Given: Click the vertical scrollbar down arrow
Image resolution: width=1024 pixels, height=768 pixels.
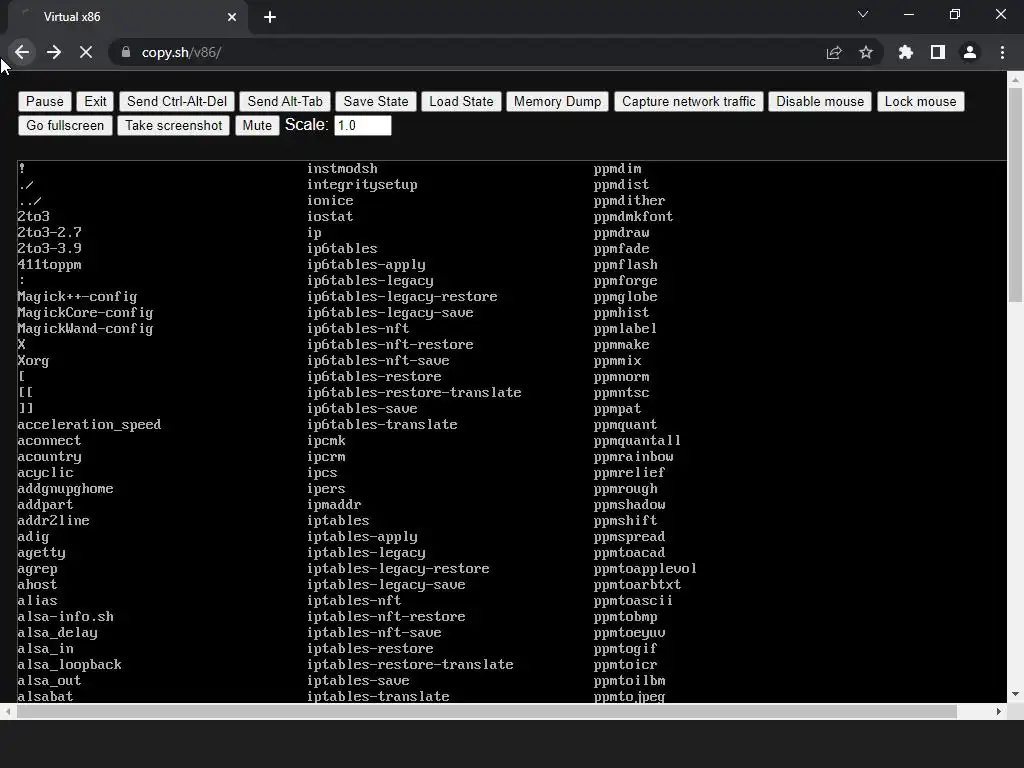Looking at the screenshot, I should [x=1015, y=694].
